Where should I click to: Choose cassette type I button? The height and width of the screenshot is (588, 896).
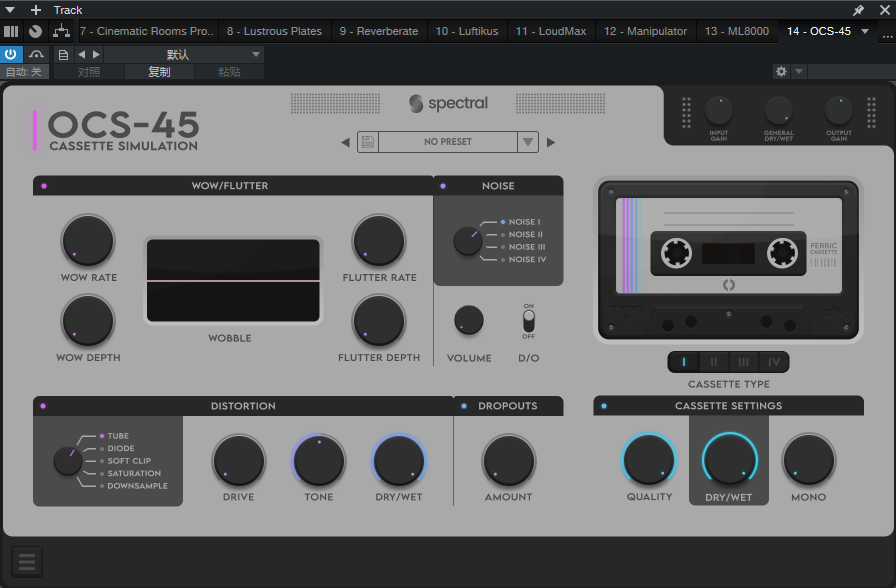[x=683, y=362]
